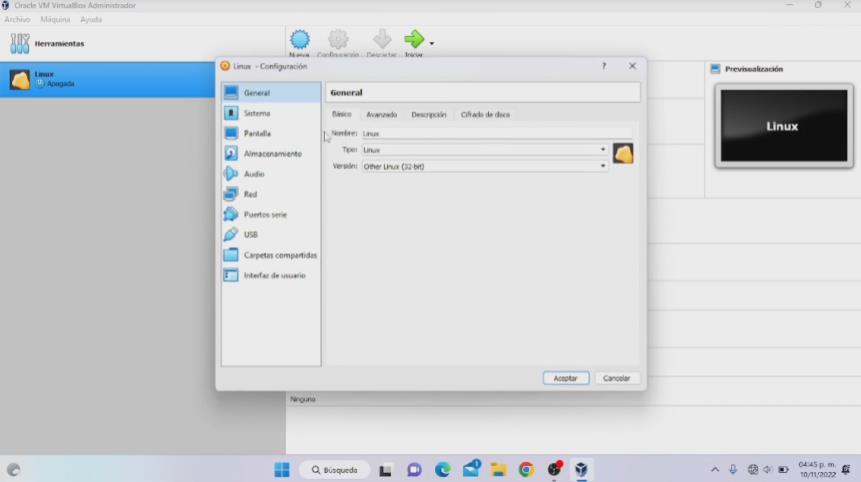Click the volume tray icon
861x482 pixels.
click(768, 470)
